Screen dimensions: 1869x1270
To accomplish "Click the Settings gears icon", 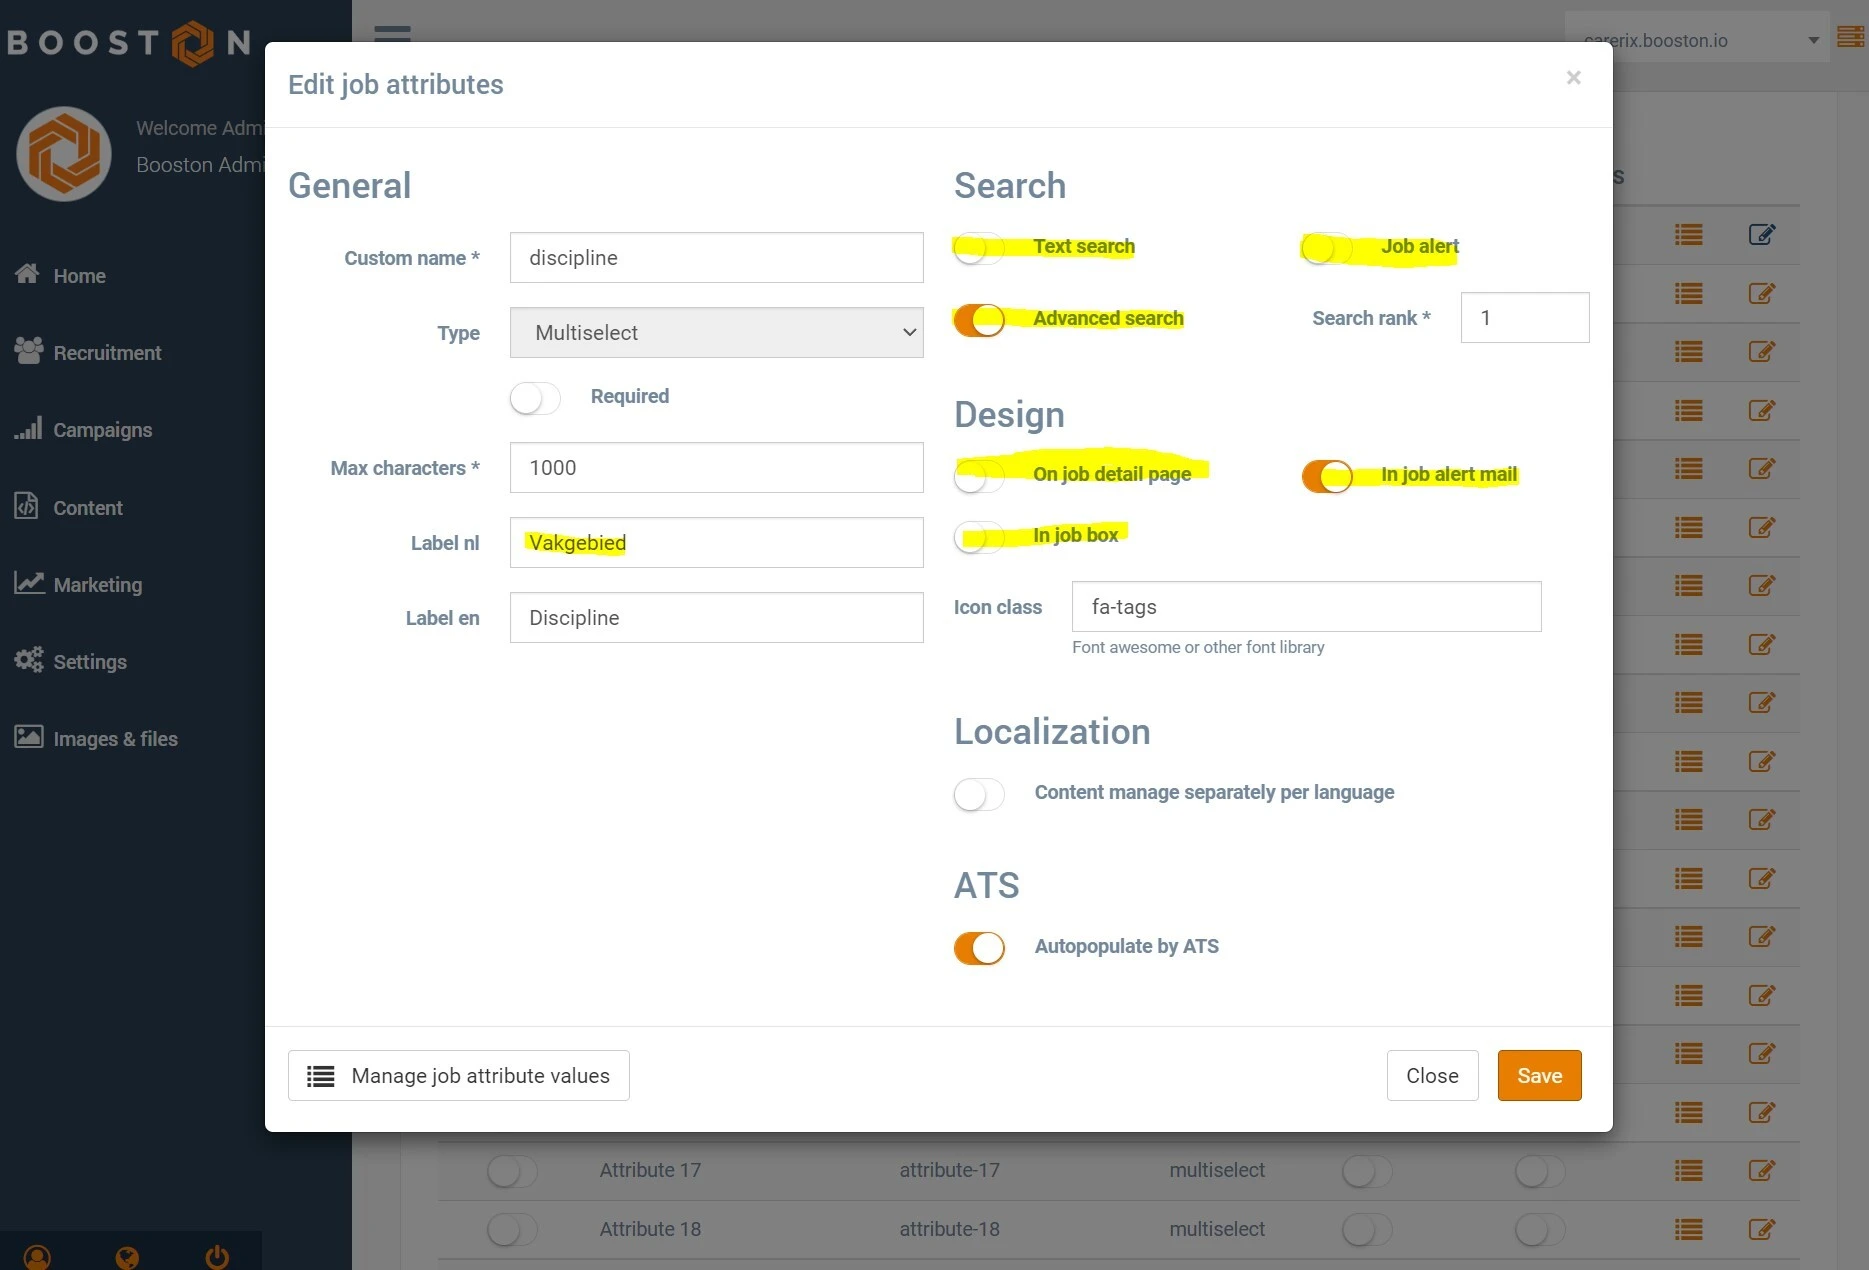I will coord(28,660).
